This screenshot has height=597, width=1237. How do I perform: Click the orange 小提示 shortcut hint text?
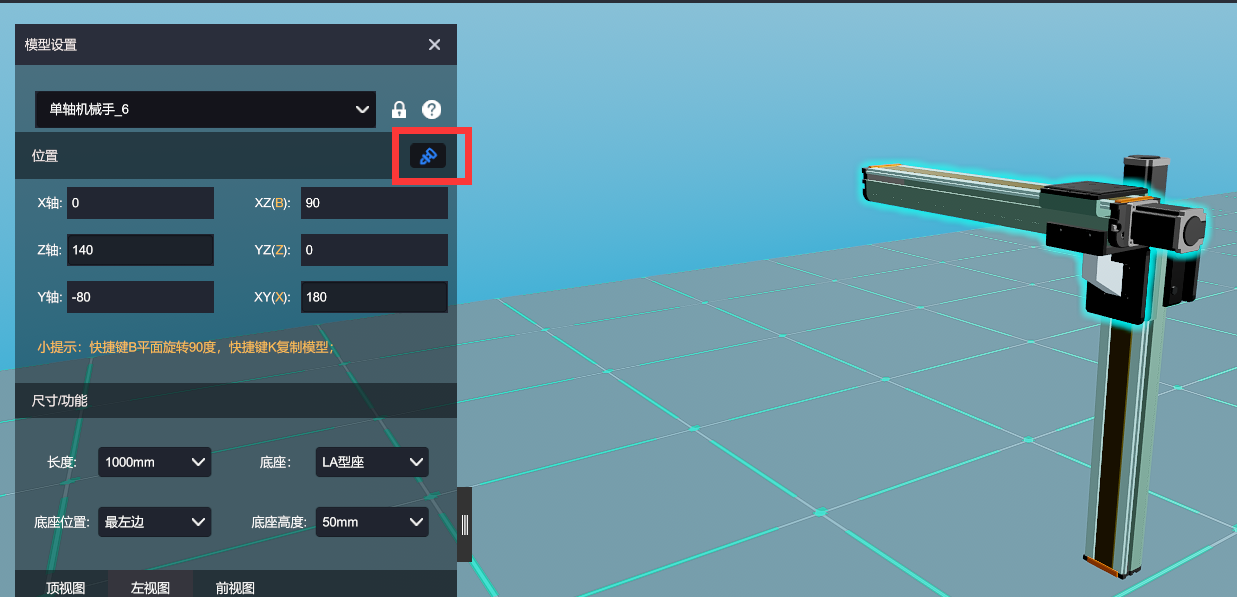pyautogui.click(x=186, y=347)
